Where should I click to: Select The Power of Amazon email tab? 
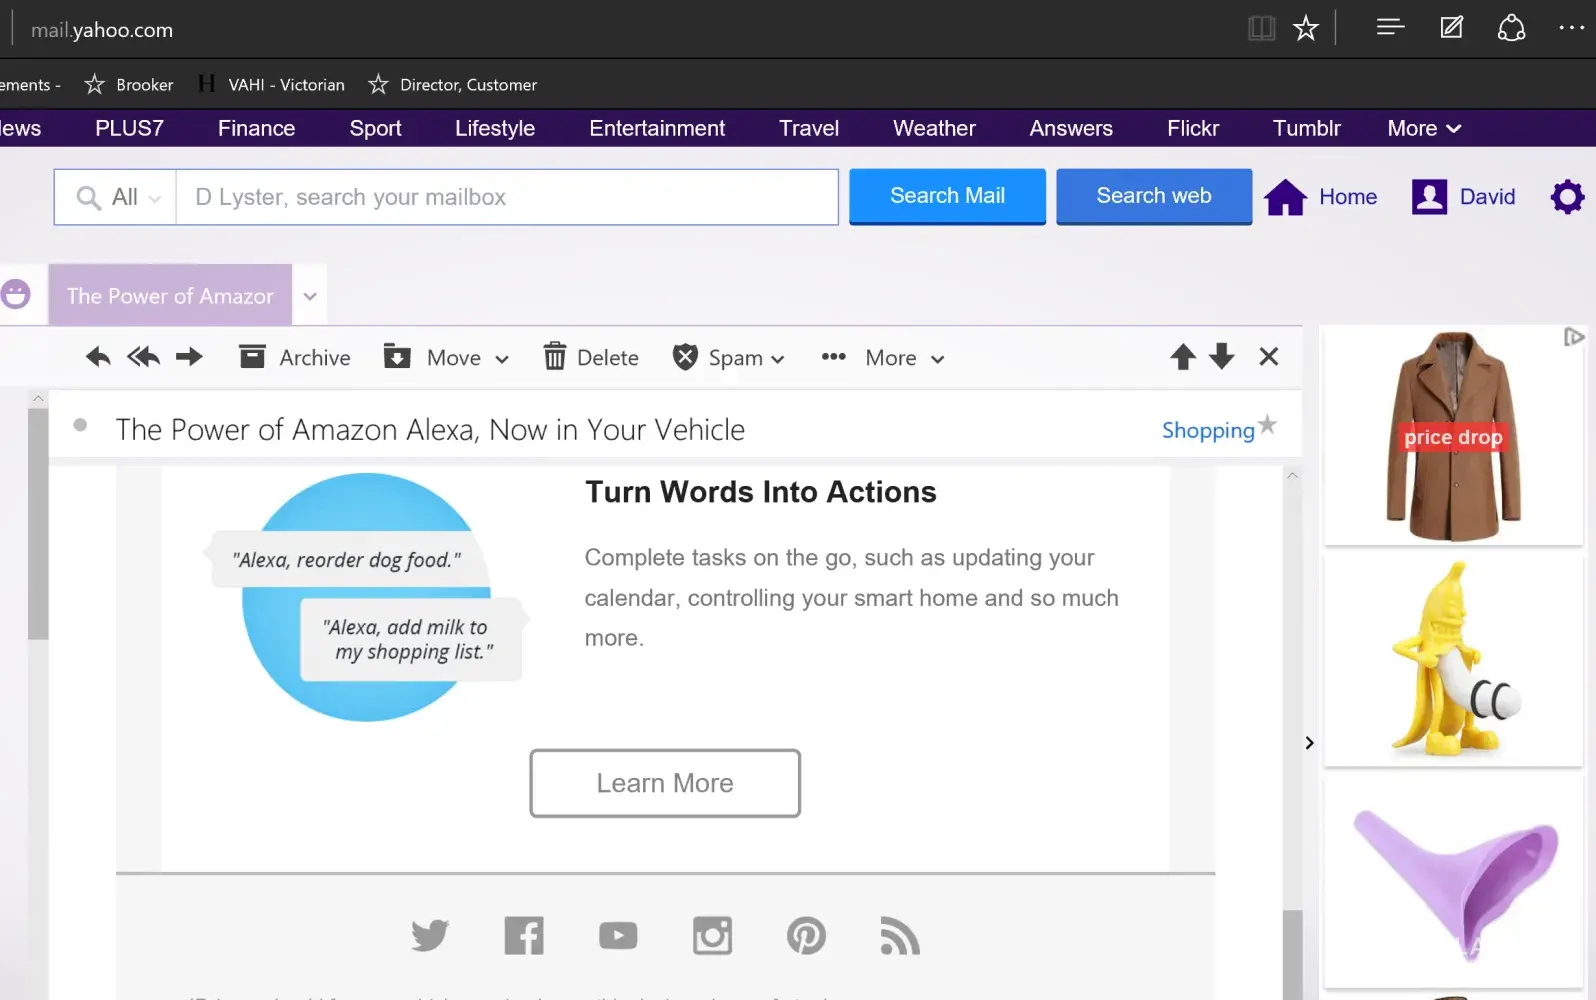[x=170, y=296]
